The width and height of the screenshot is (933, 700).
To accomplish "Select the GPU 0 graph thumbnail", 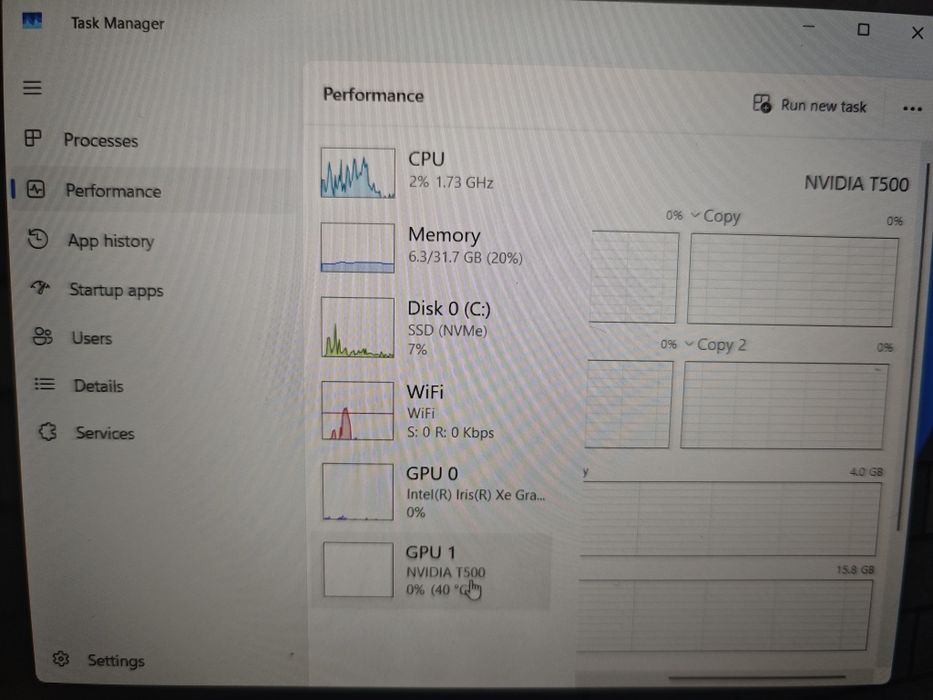I will (x=358, y=492).
